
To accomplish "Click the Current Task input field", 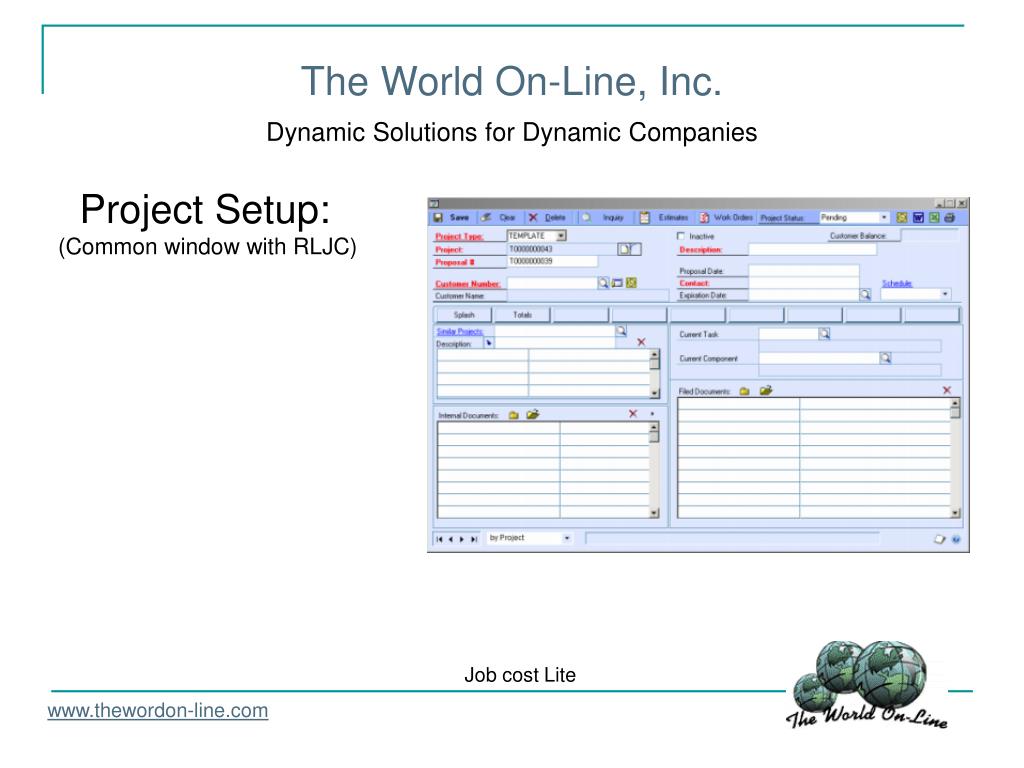I will [789, 334].
